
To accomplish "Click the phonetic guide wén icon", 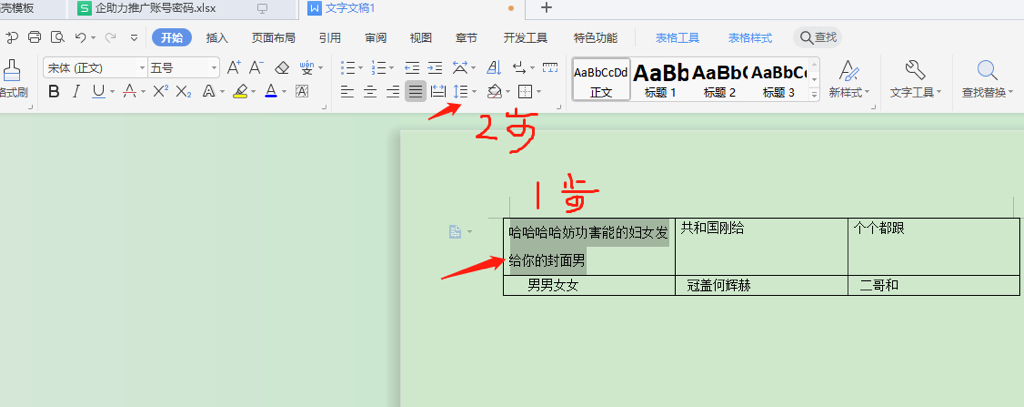I will click(x=308, y=67).
